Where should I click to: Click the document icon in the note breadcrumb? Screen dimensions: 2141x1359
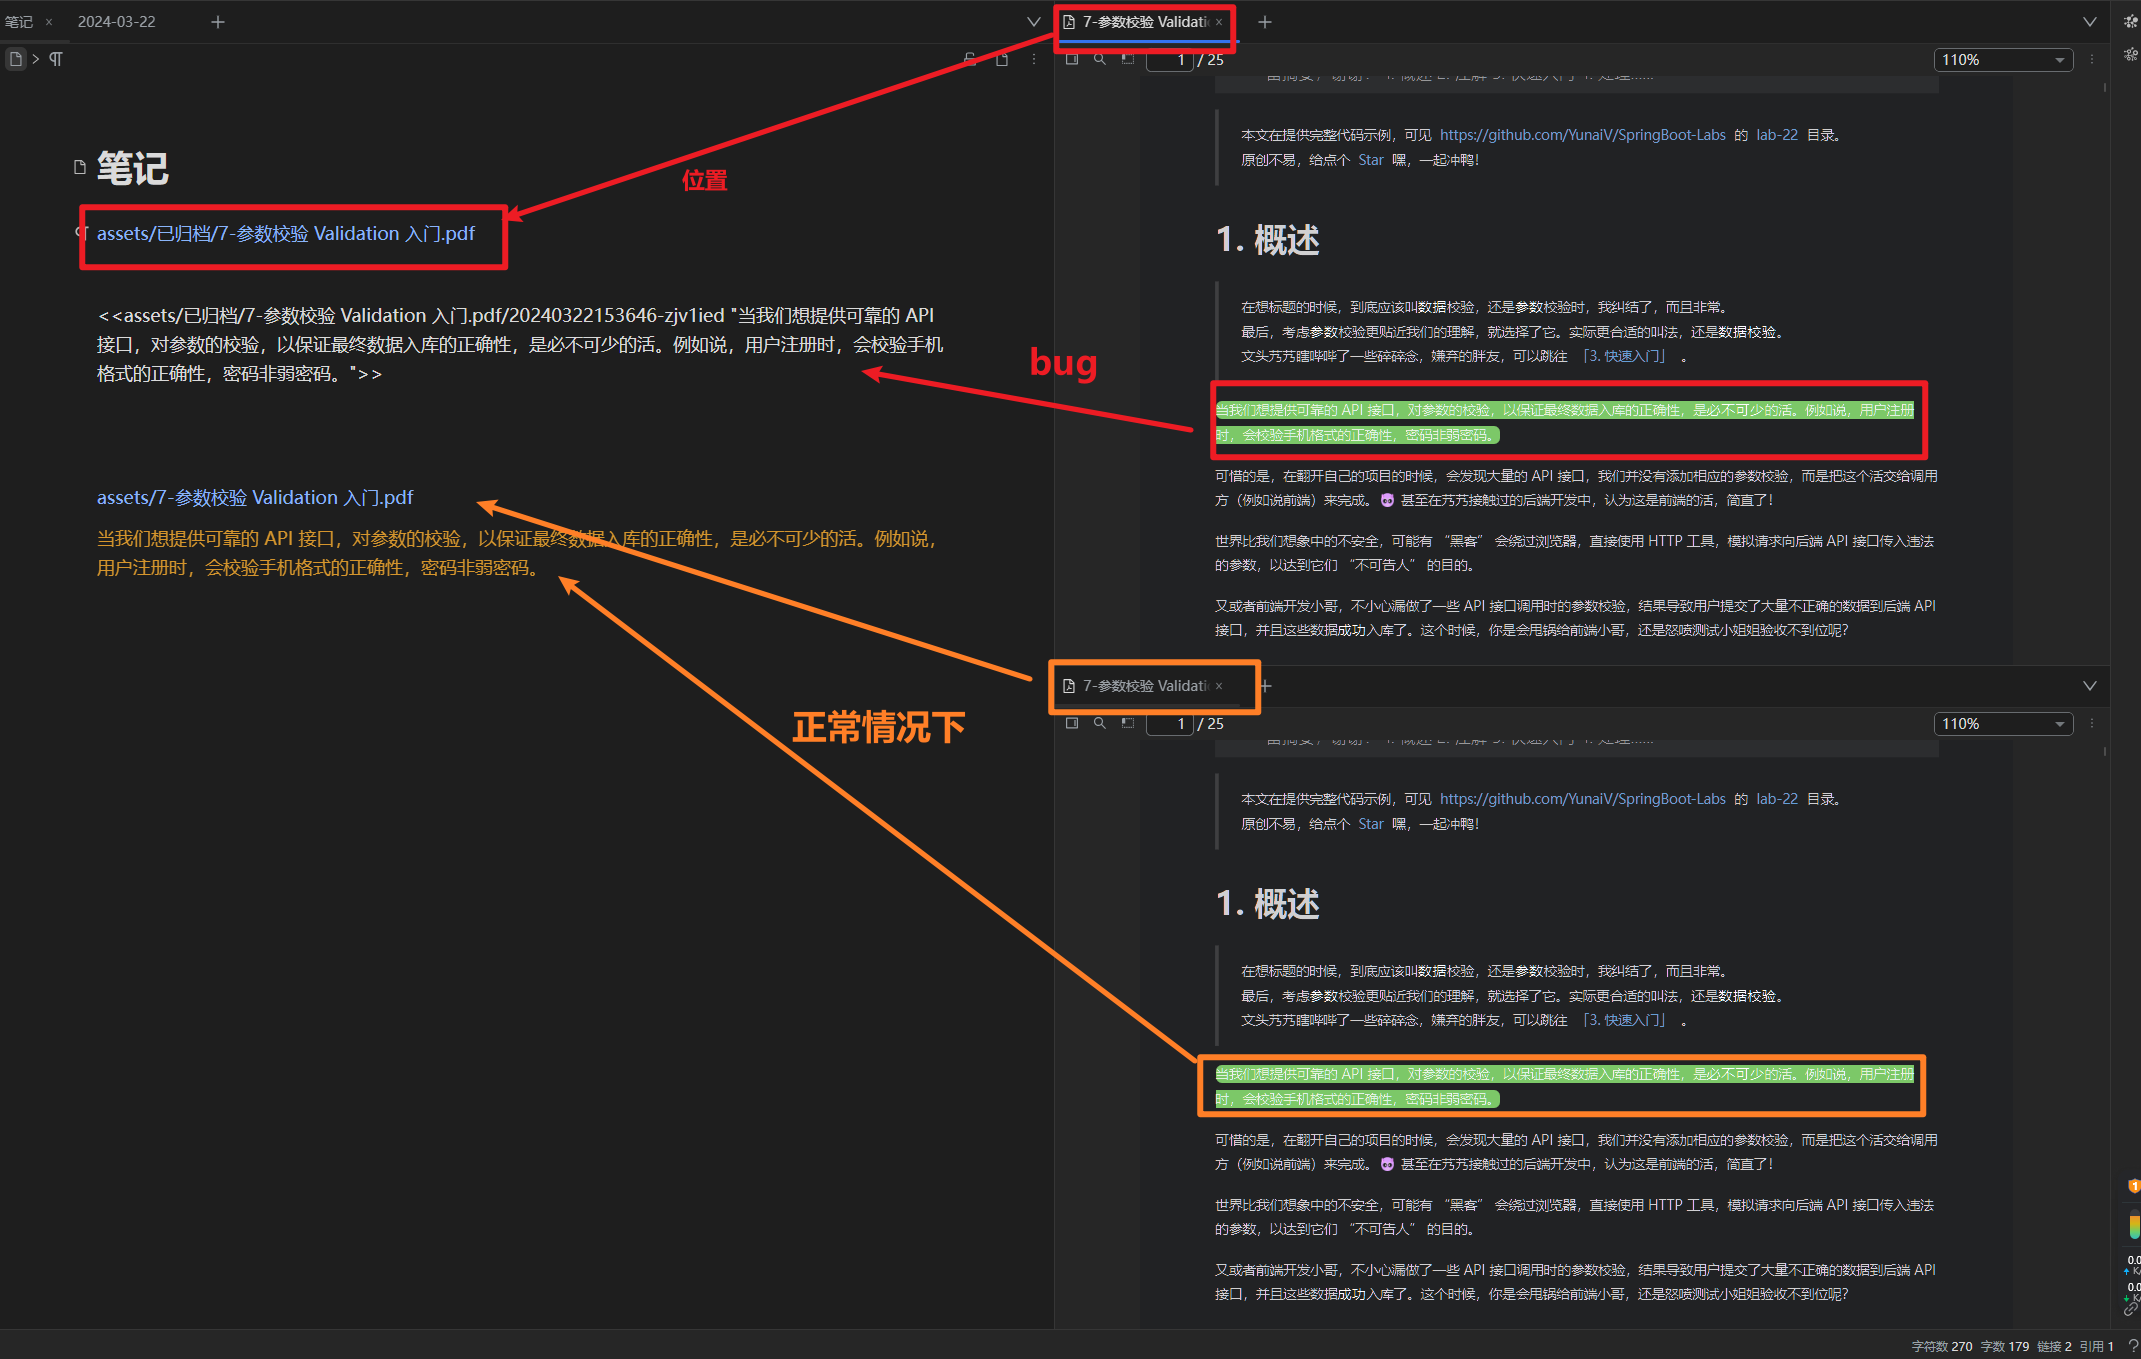tap(15, 59)
